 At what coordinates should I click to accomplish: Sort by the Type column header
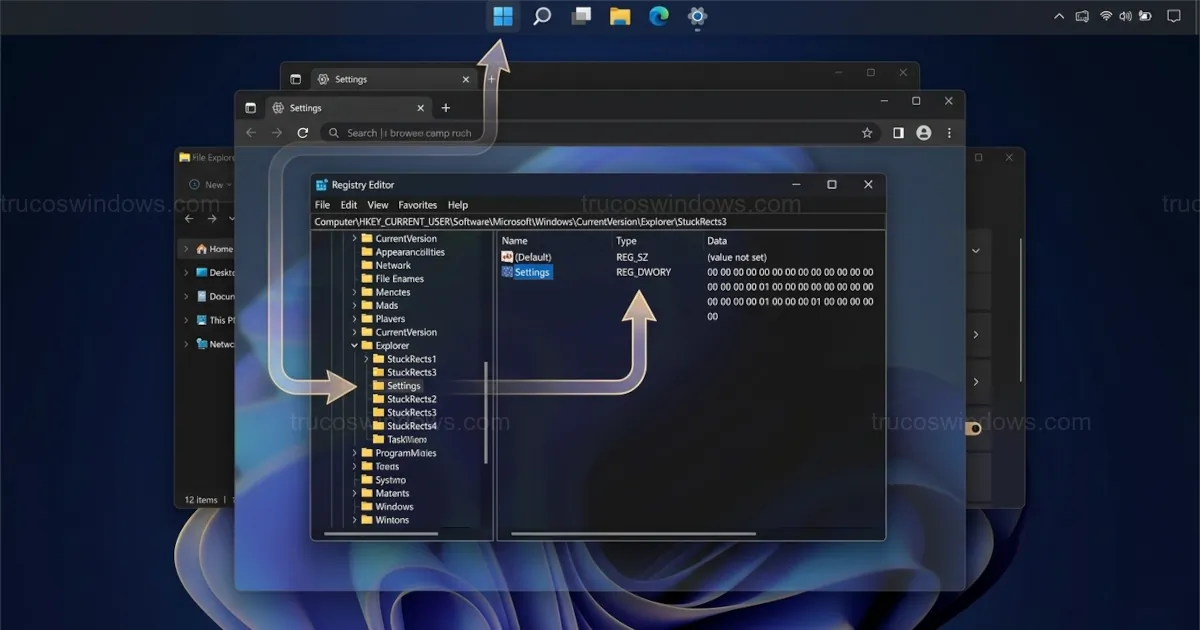pyautogui.click(x=626, y=241)
